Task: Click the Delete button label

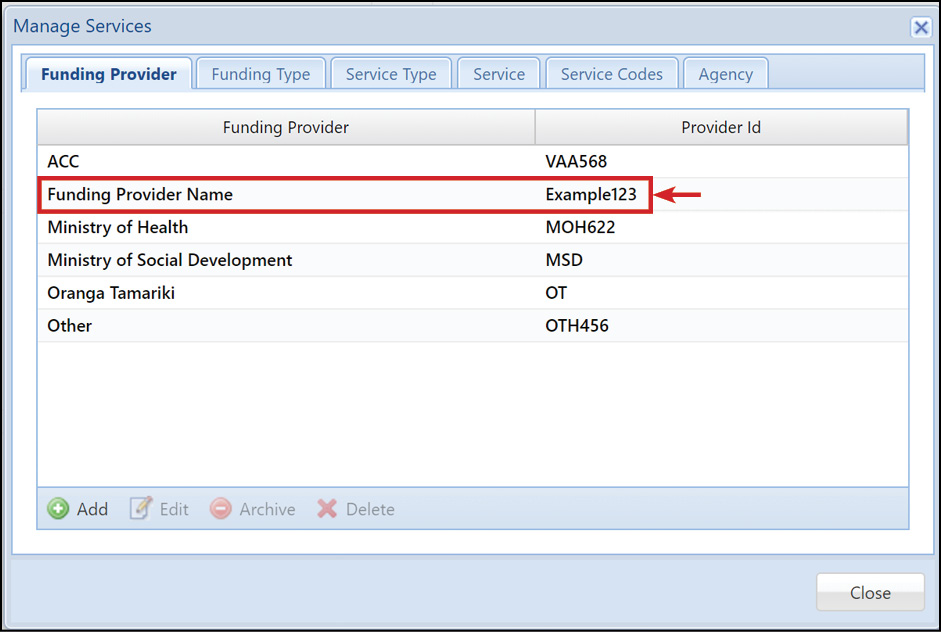Action: click(370, 509)
